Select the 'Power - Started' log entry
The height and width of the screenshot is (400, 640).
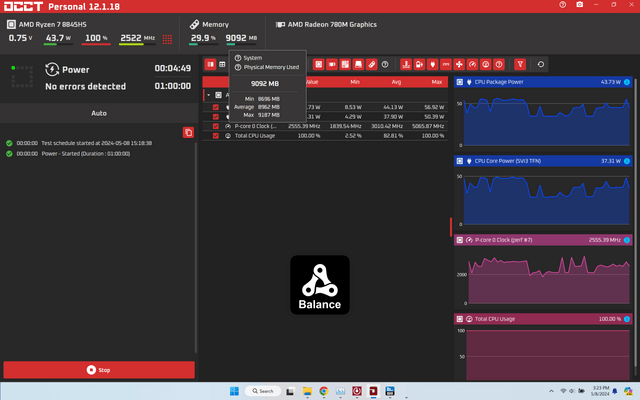click(86, 154)
